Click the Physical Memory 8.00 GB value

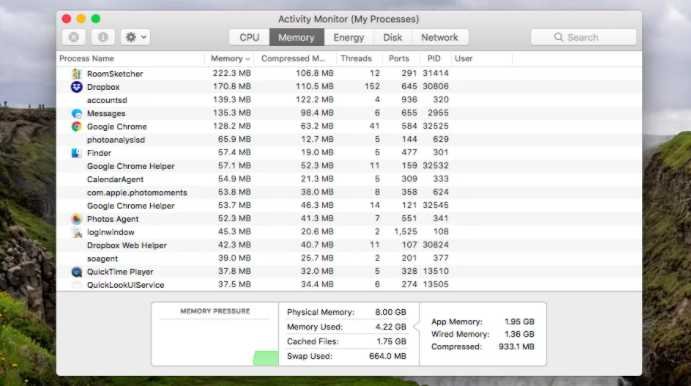pyautogui.click(x=390, y=312)
